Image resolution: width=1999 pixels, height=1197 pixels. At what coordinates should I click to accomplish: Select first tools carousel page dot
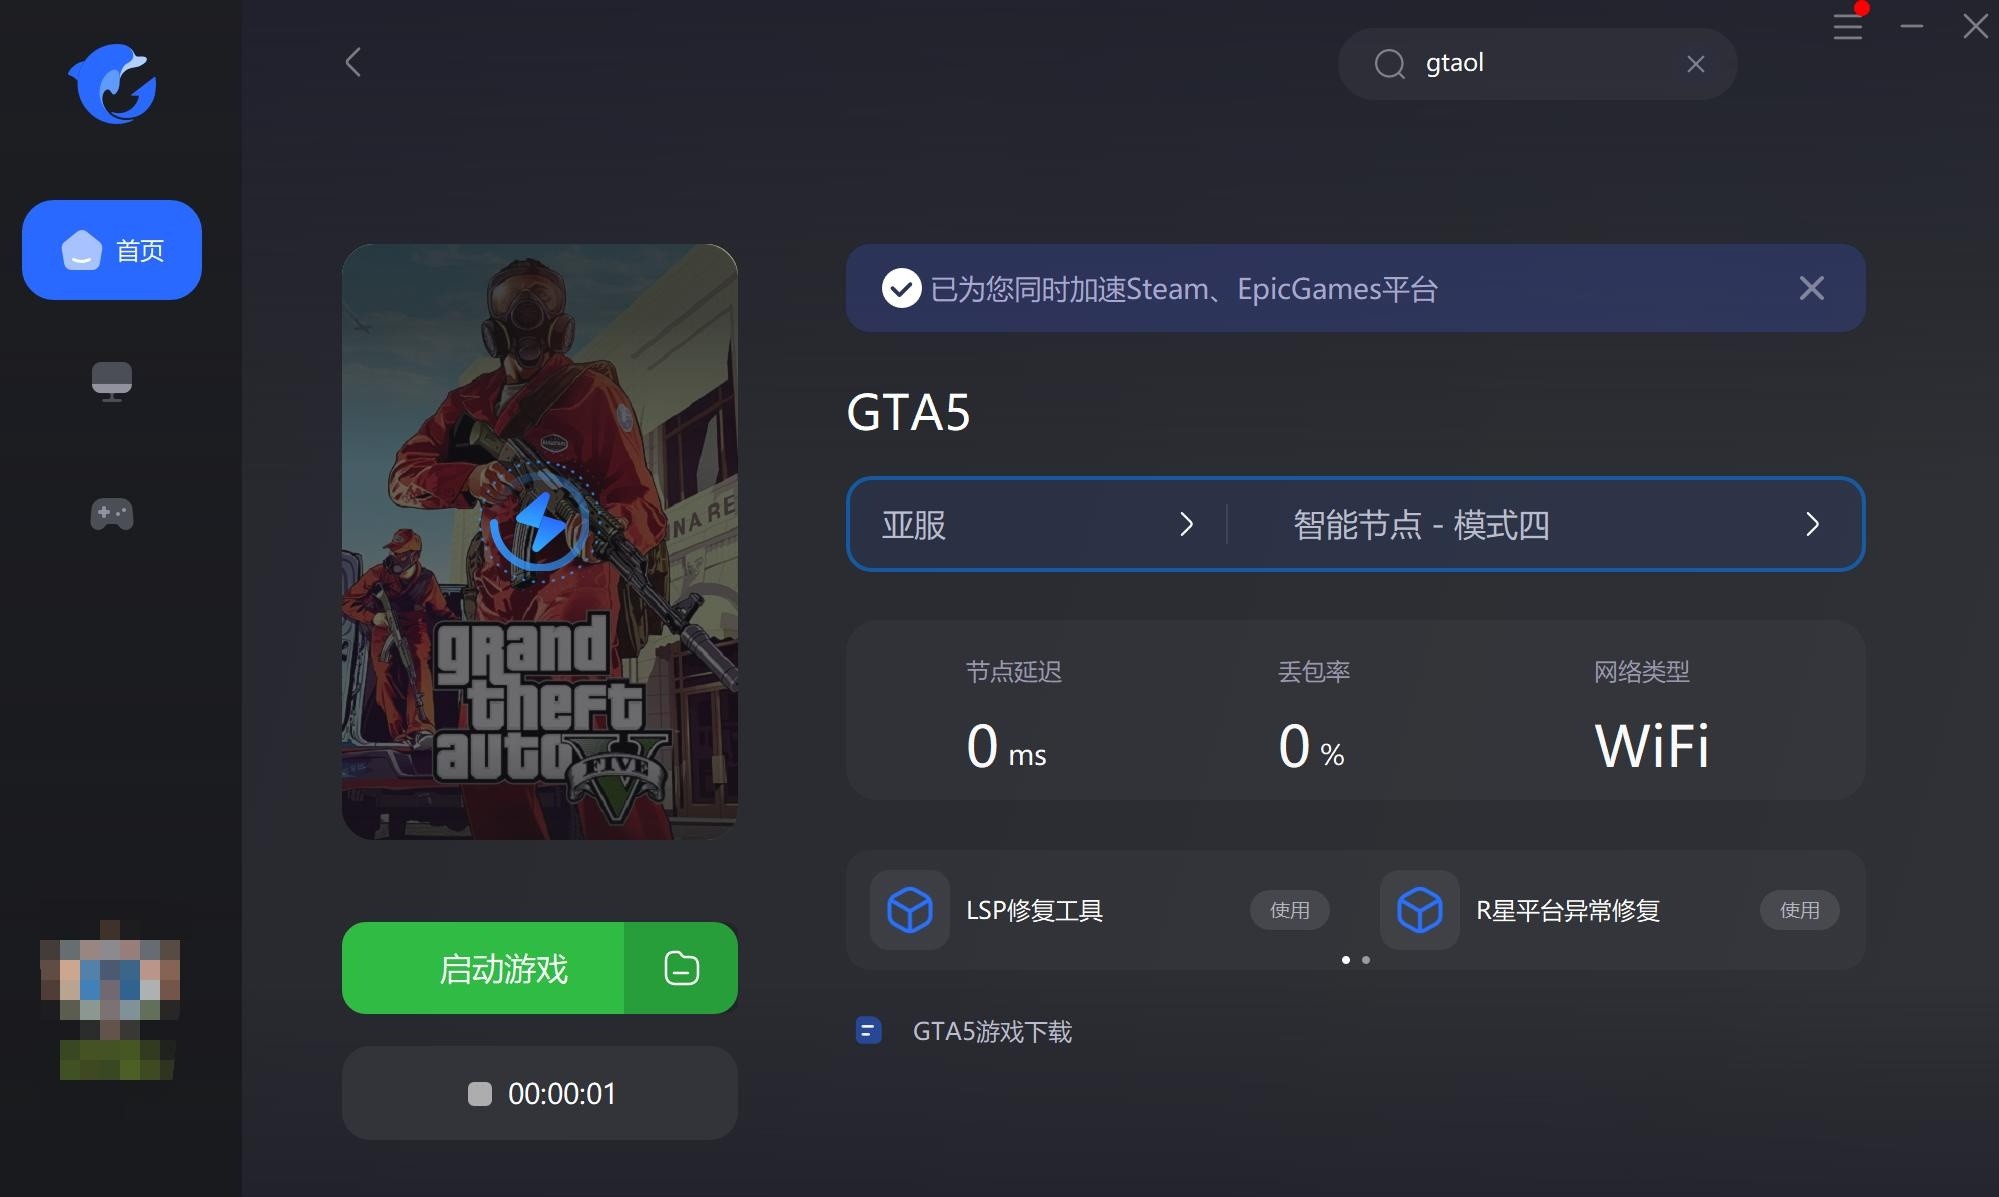(1345, 960)
